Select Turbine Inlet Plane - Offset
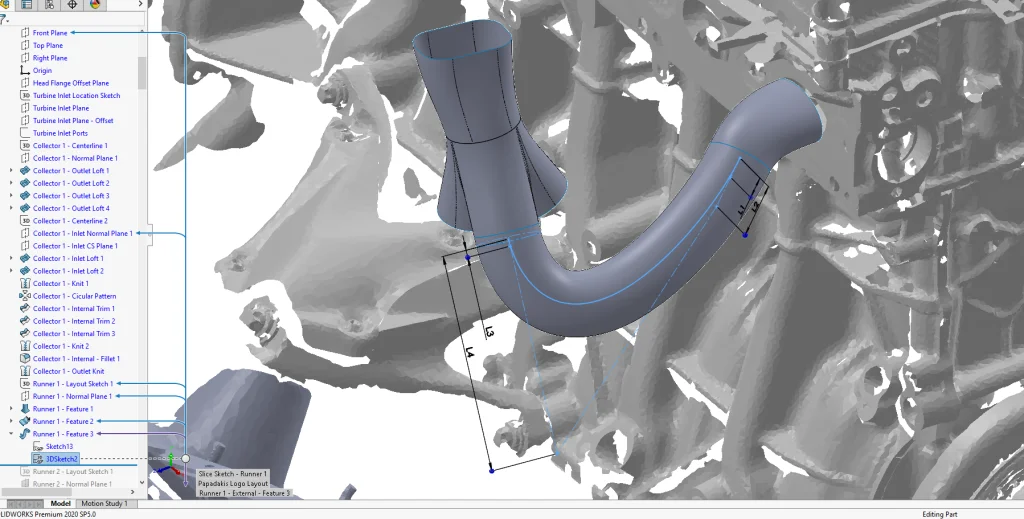Image resolution: width=1024 pixels, height=519 pixels. [x=72, y=120]
